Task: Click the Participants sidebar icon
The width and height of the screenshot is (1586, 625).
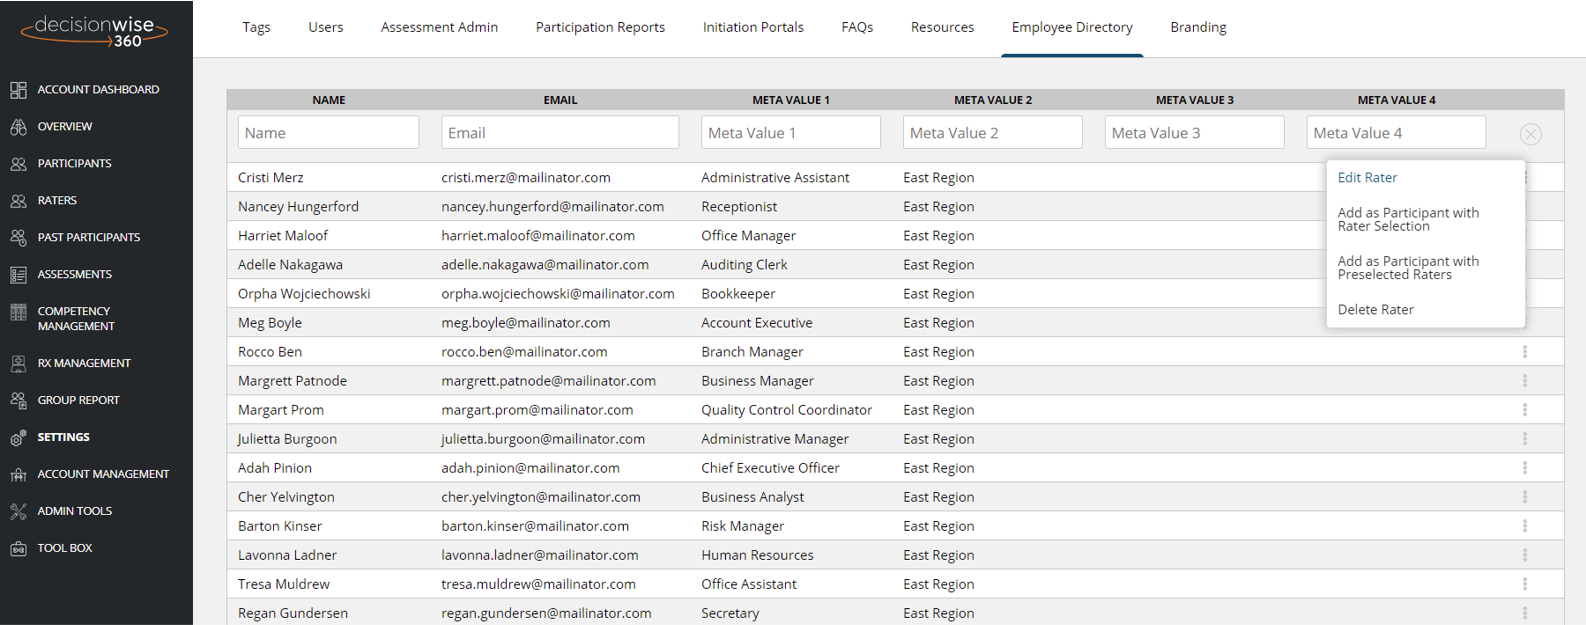Action: pyautogui.click(x=18, y=164)
